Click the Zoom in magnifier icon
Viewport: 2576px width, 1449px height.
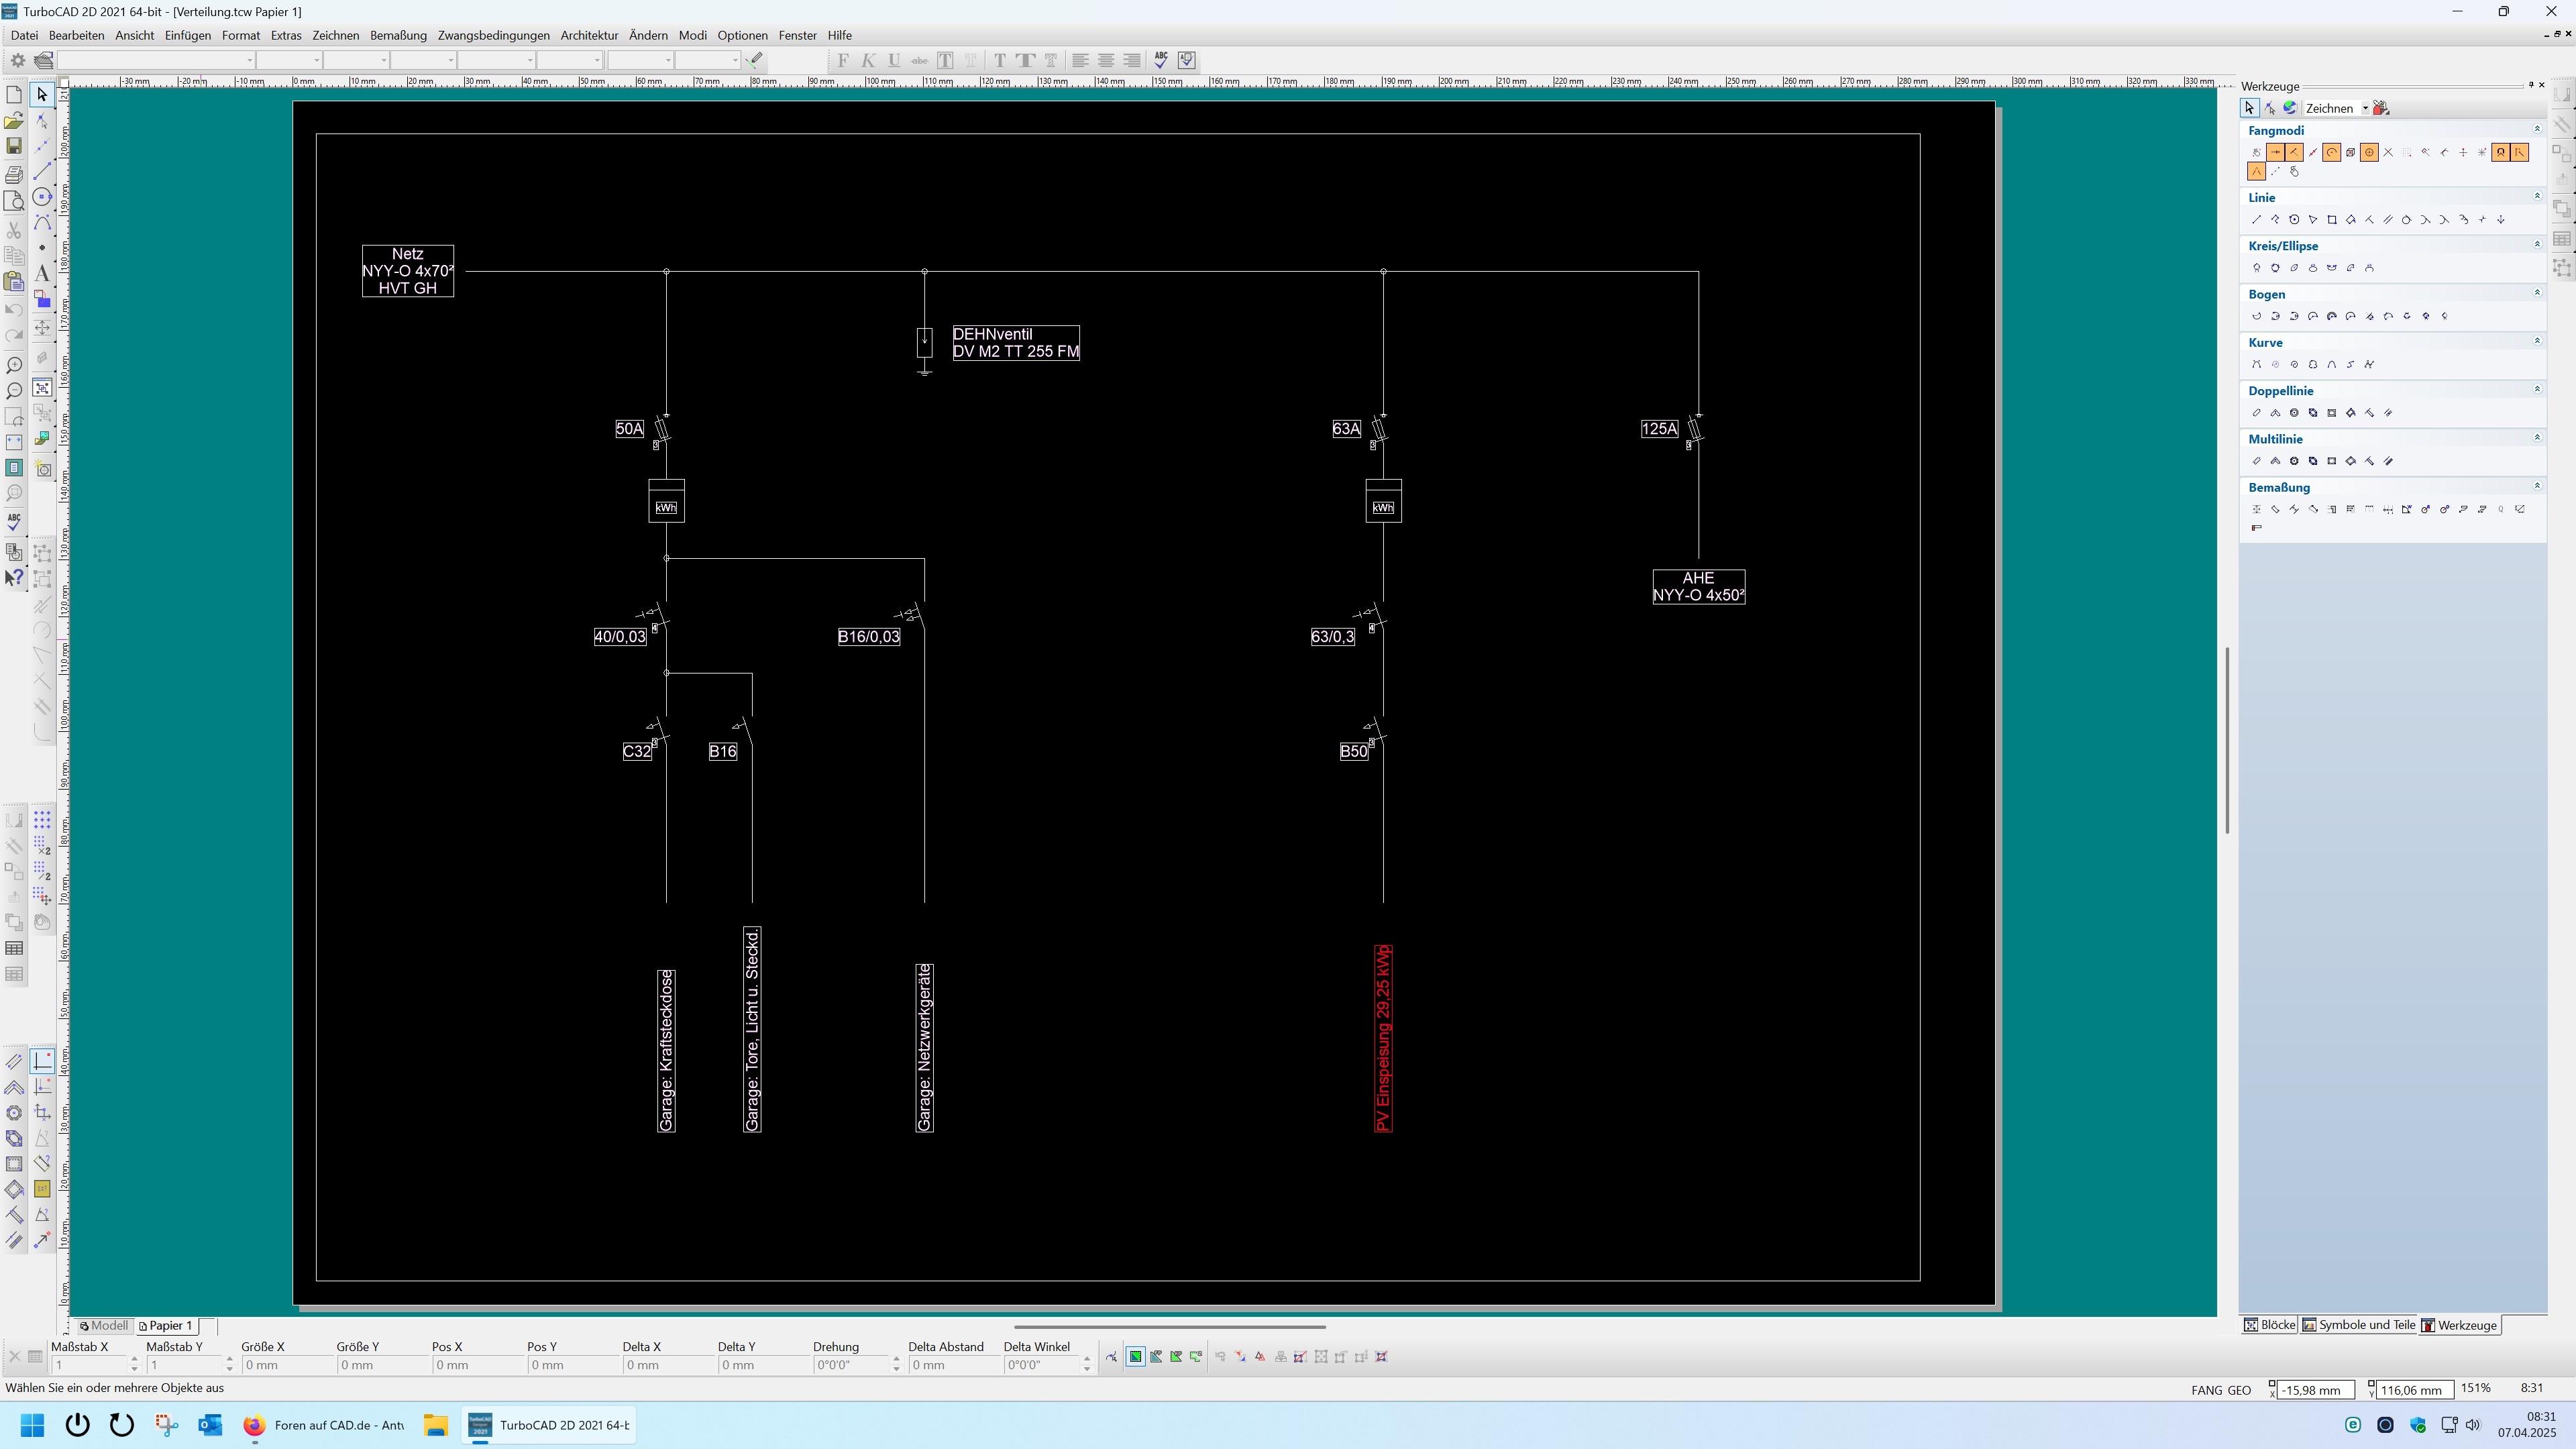[x=14, y=365]
